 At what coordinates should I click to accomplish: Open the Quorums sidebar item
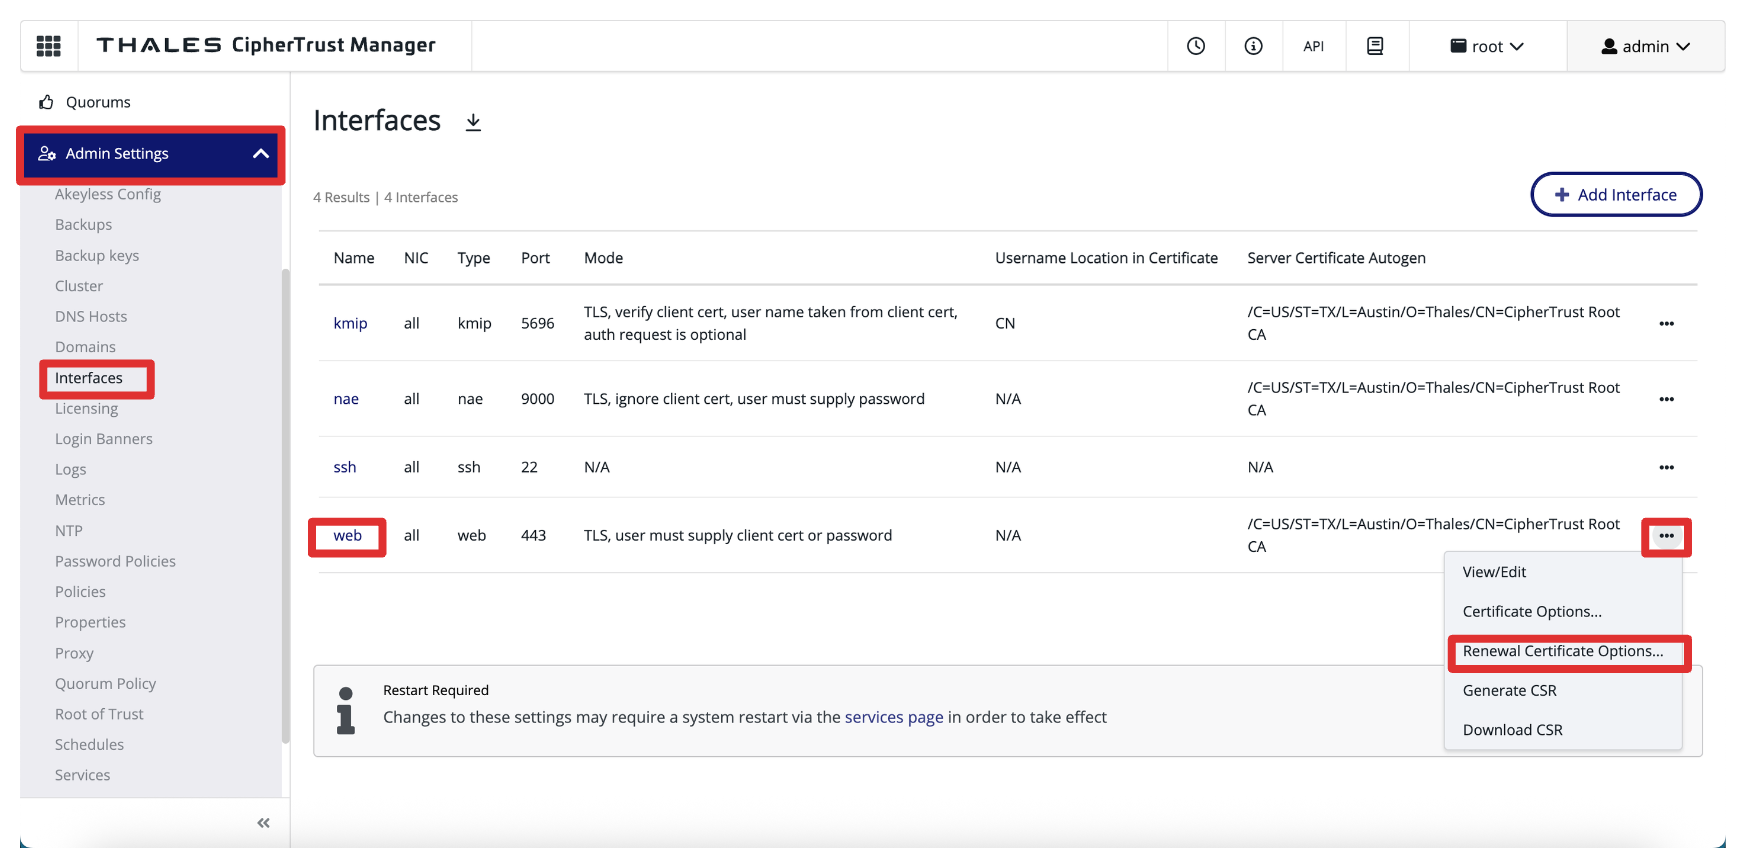[98, 102]
